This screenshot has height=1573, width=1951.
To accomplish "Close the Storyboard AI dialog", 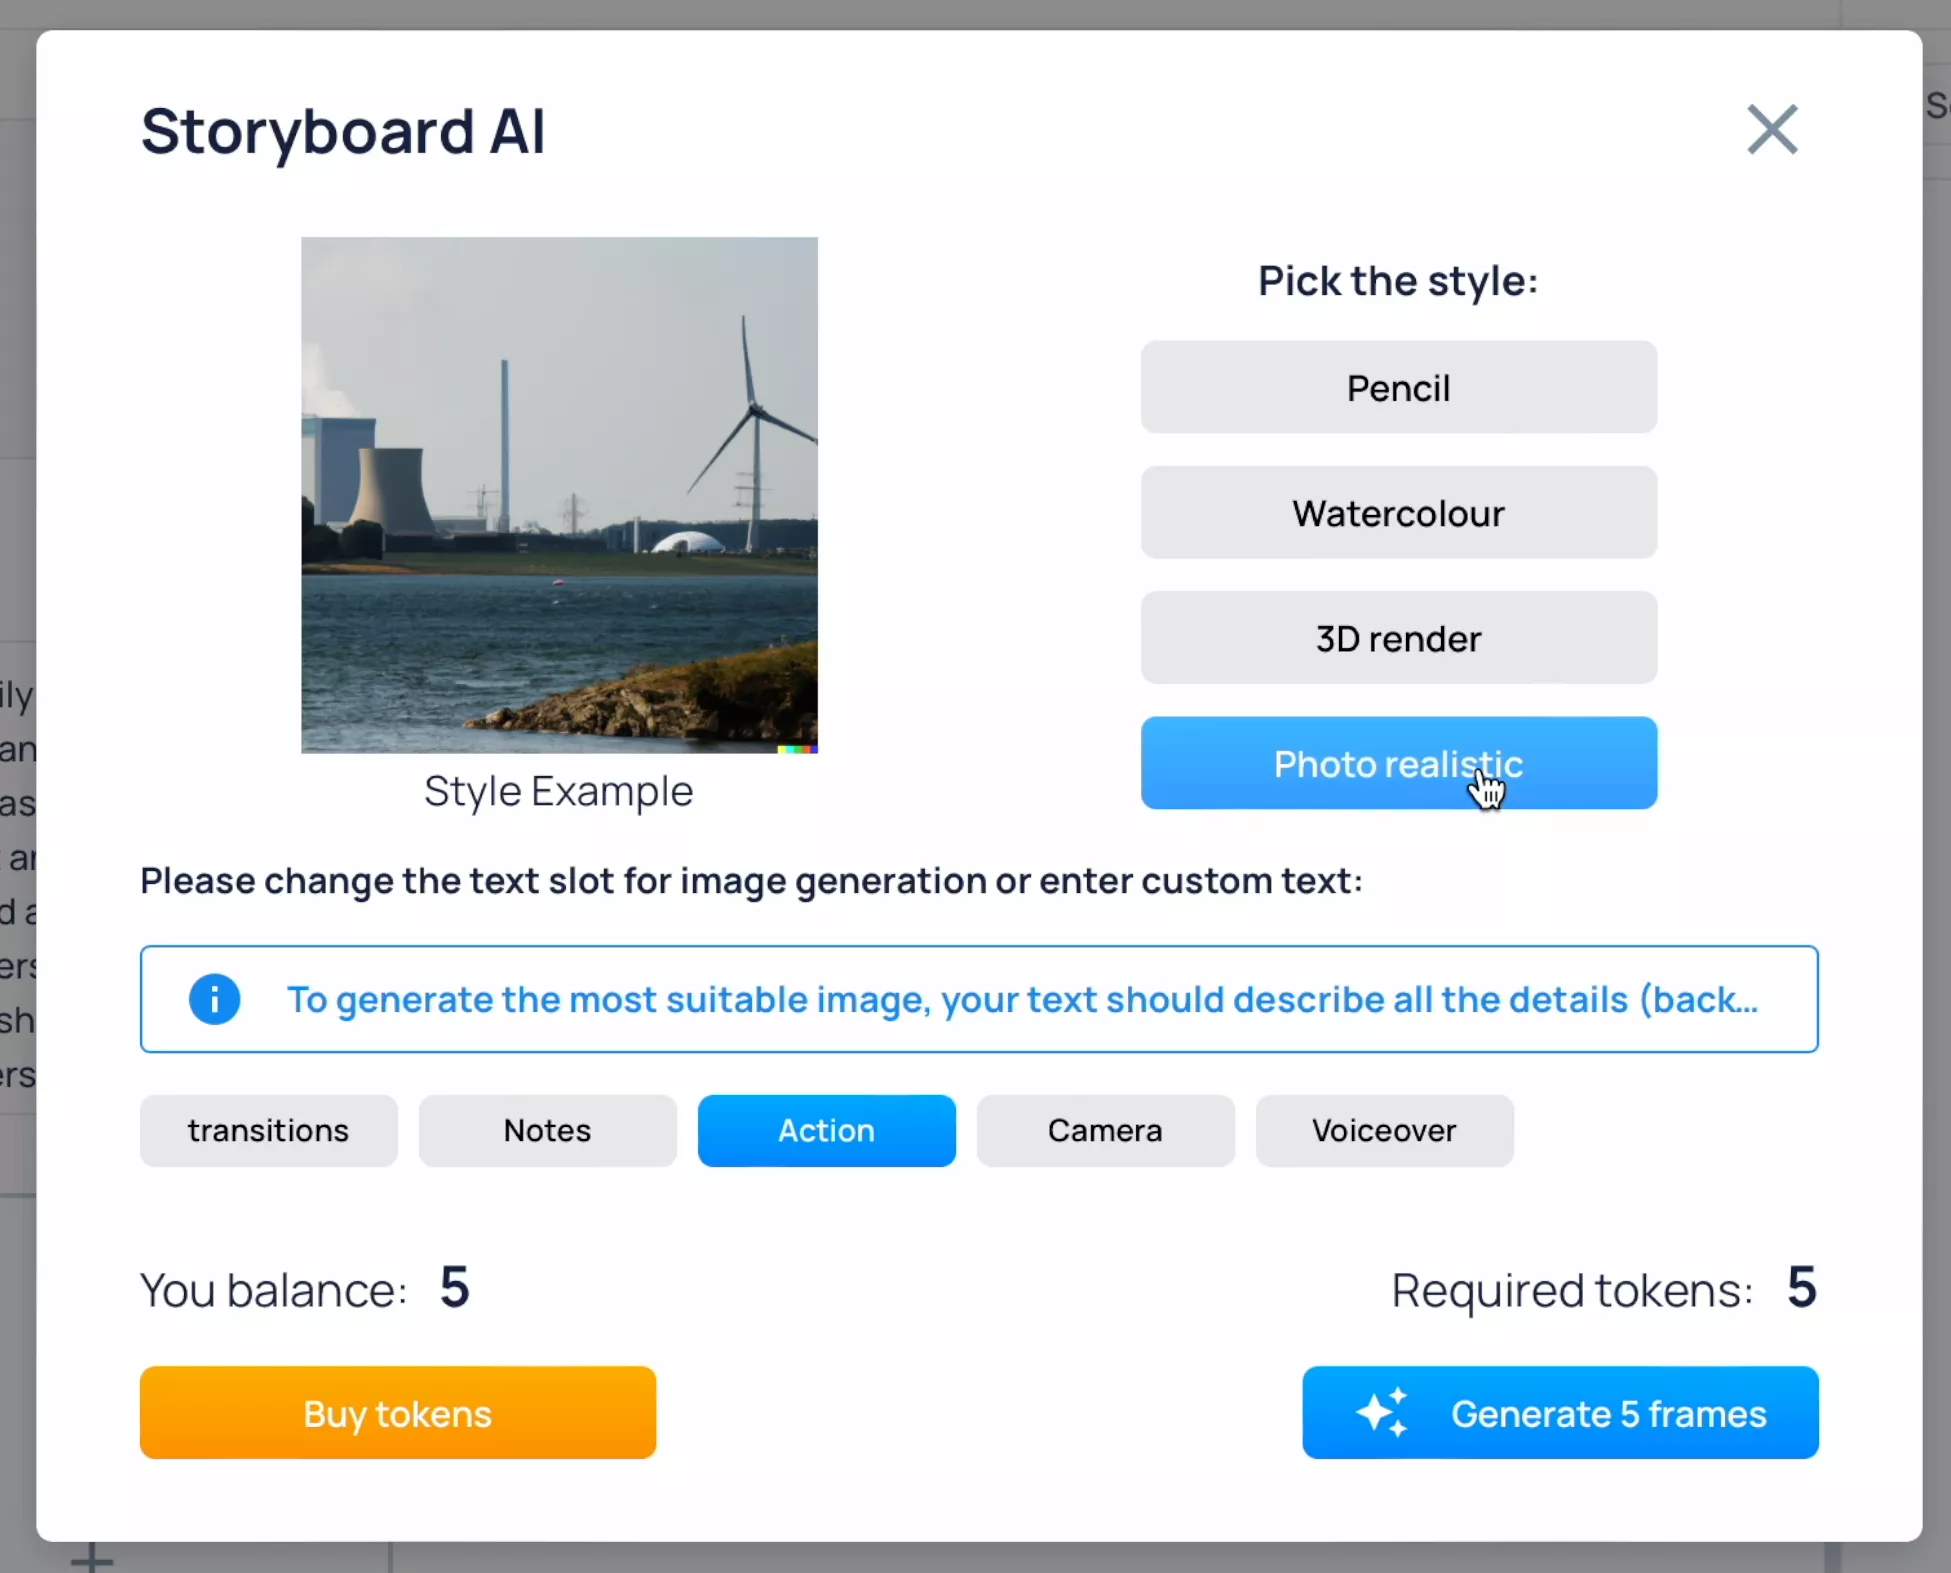I will (x=1771, y=128).
